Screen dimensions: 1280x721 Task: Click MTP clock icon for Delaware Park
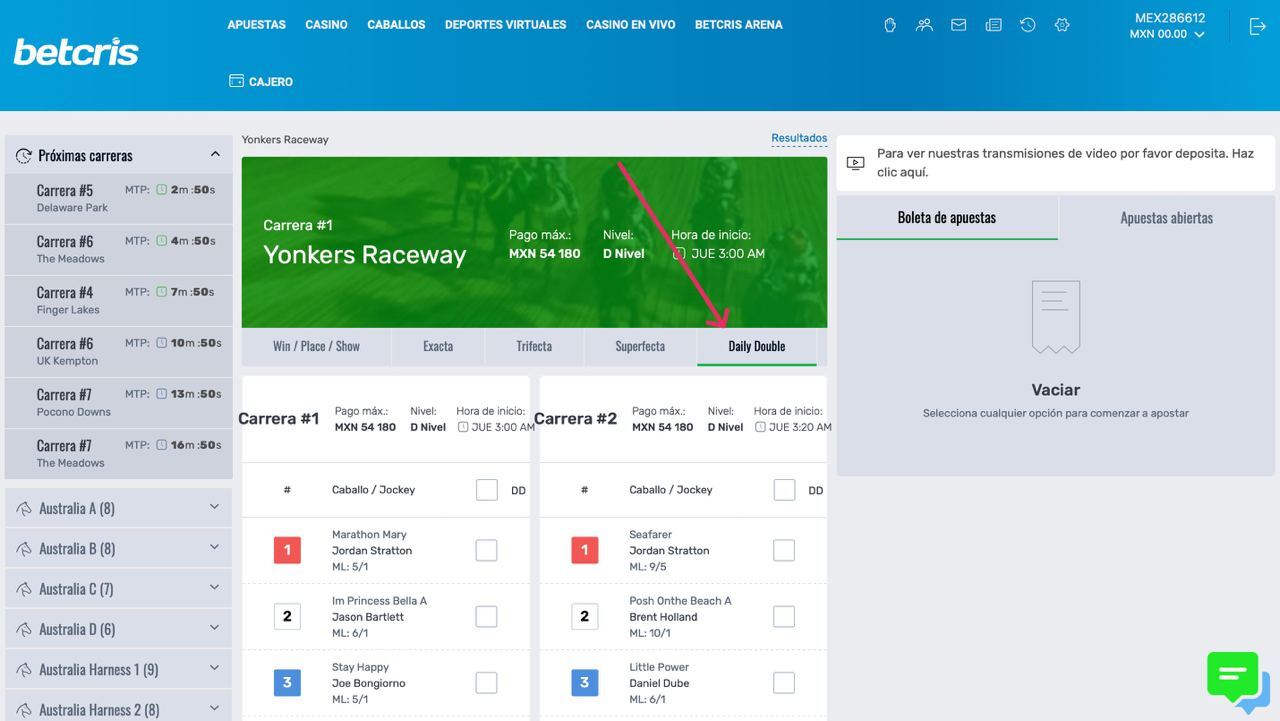161,190
